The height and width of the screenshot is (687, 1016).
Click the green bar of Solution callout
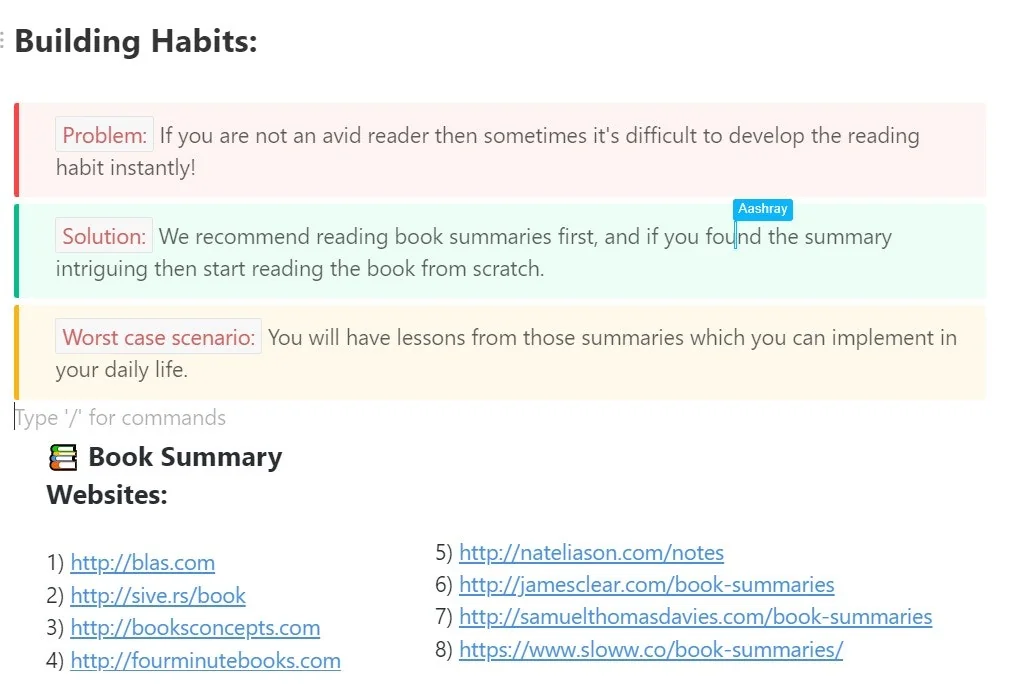coord(17,251)
